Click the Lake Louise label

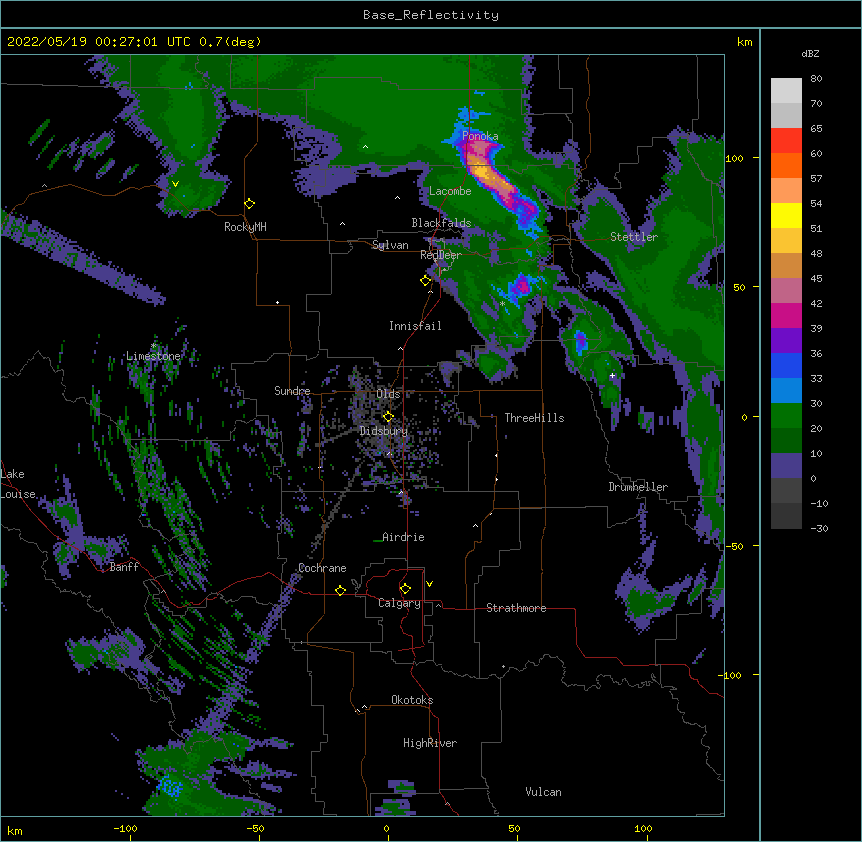tap(18, 484)
